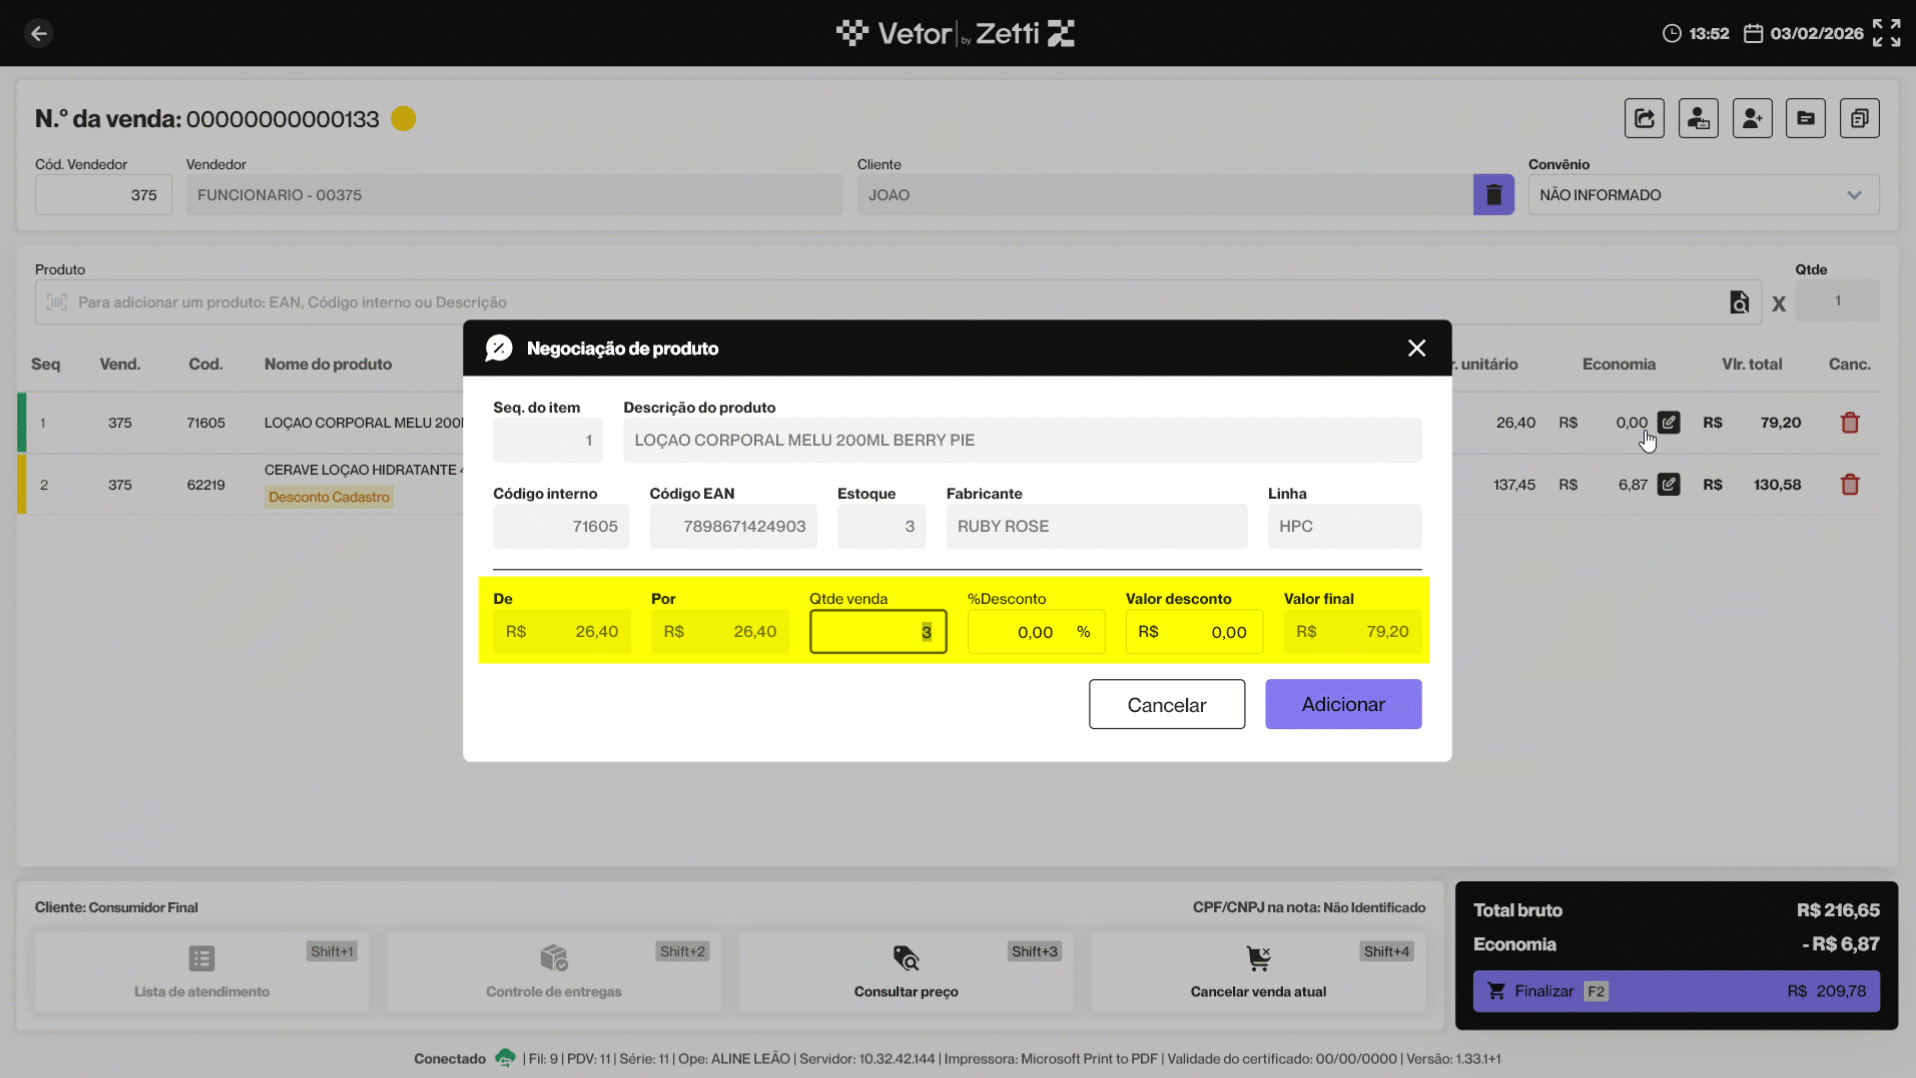This screenshot has height=1078, width=1916.
Task: Edit discount on CERAVE lotion row
Action: (1668, 485)
